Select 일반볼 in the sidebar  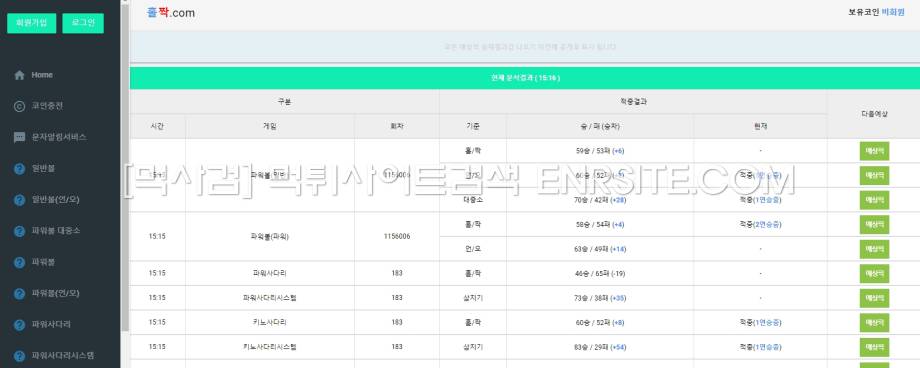tap(43, 168)
